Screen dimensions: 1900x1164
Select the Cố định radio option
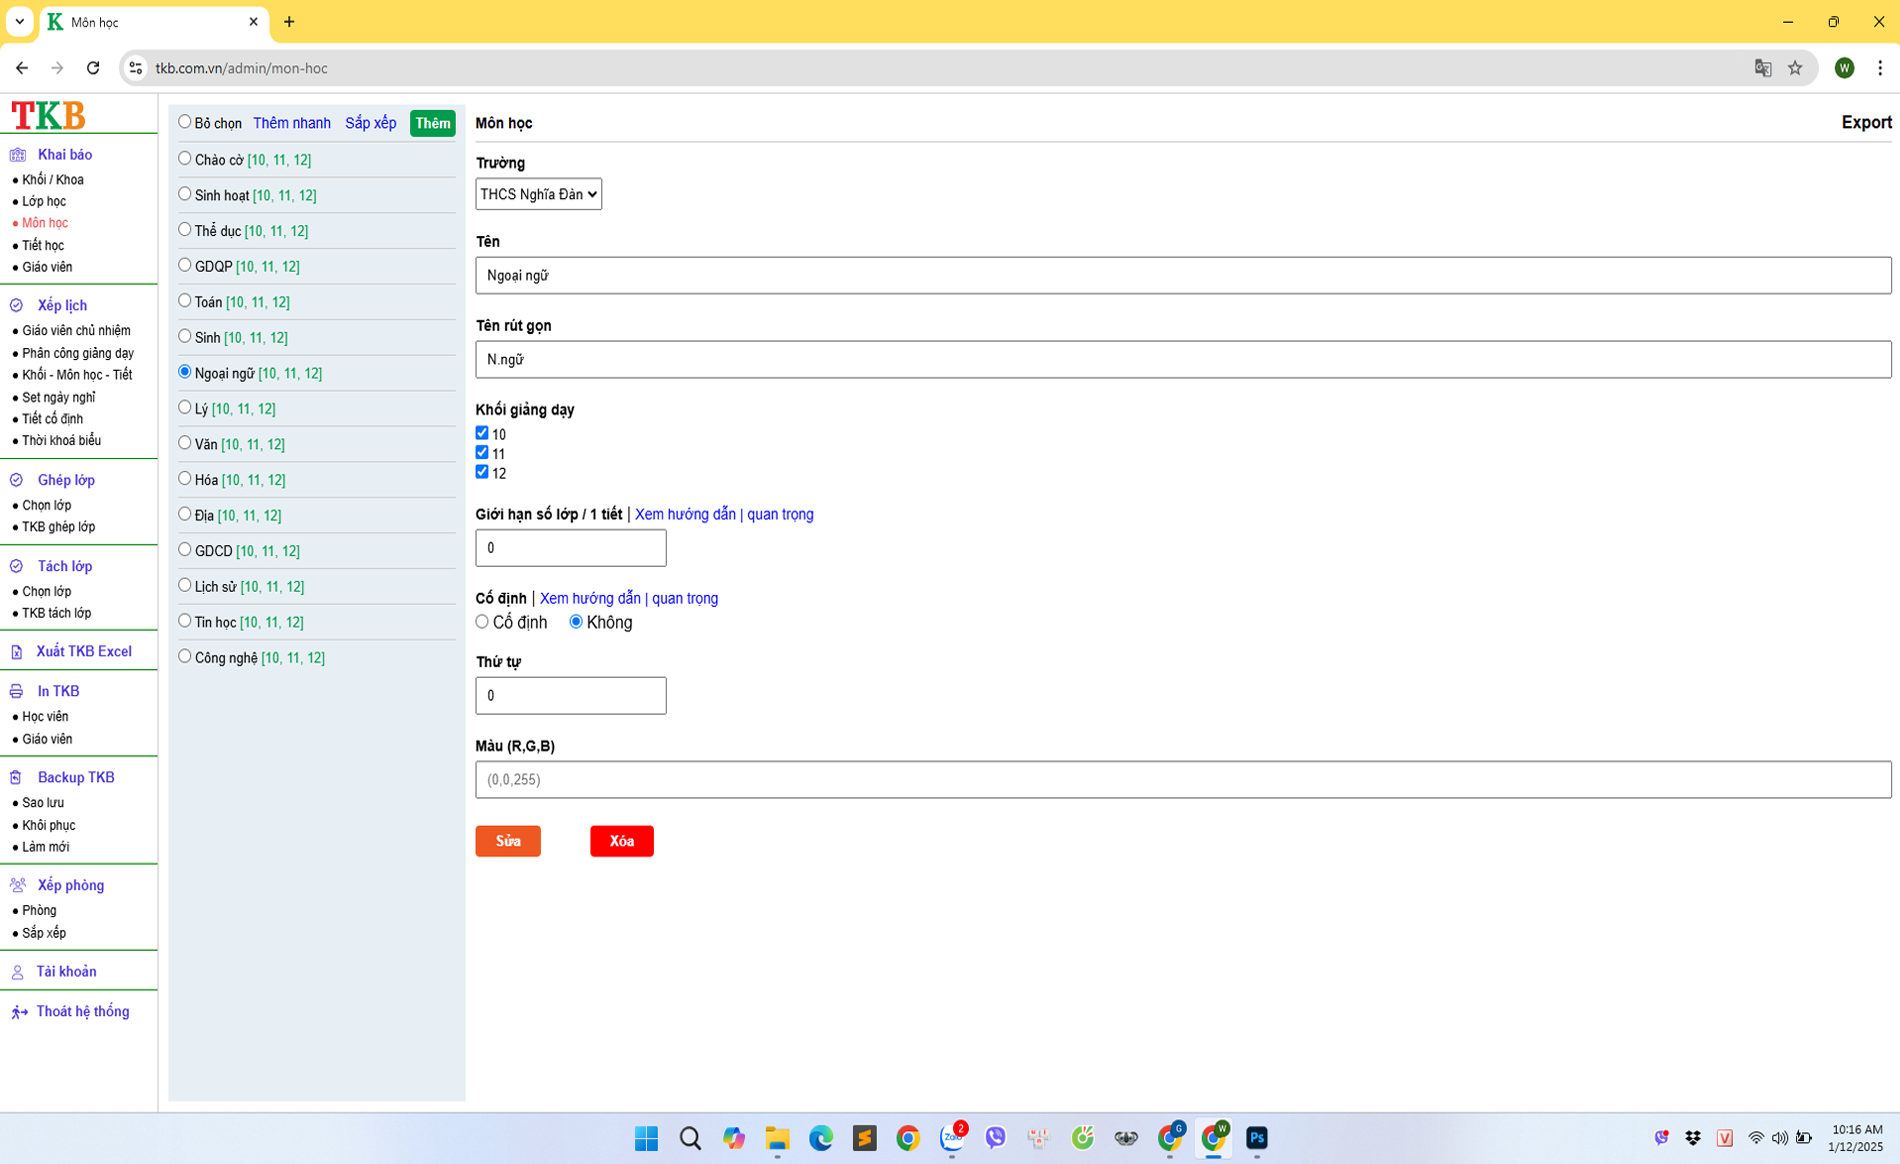point(482,622)
